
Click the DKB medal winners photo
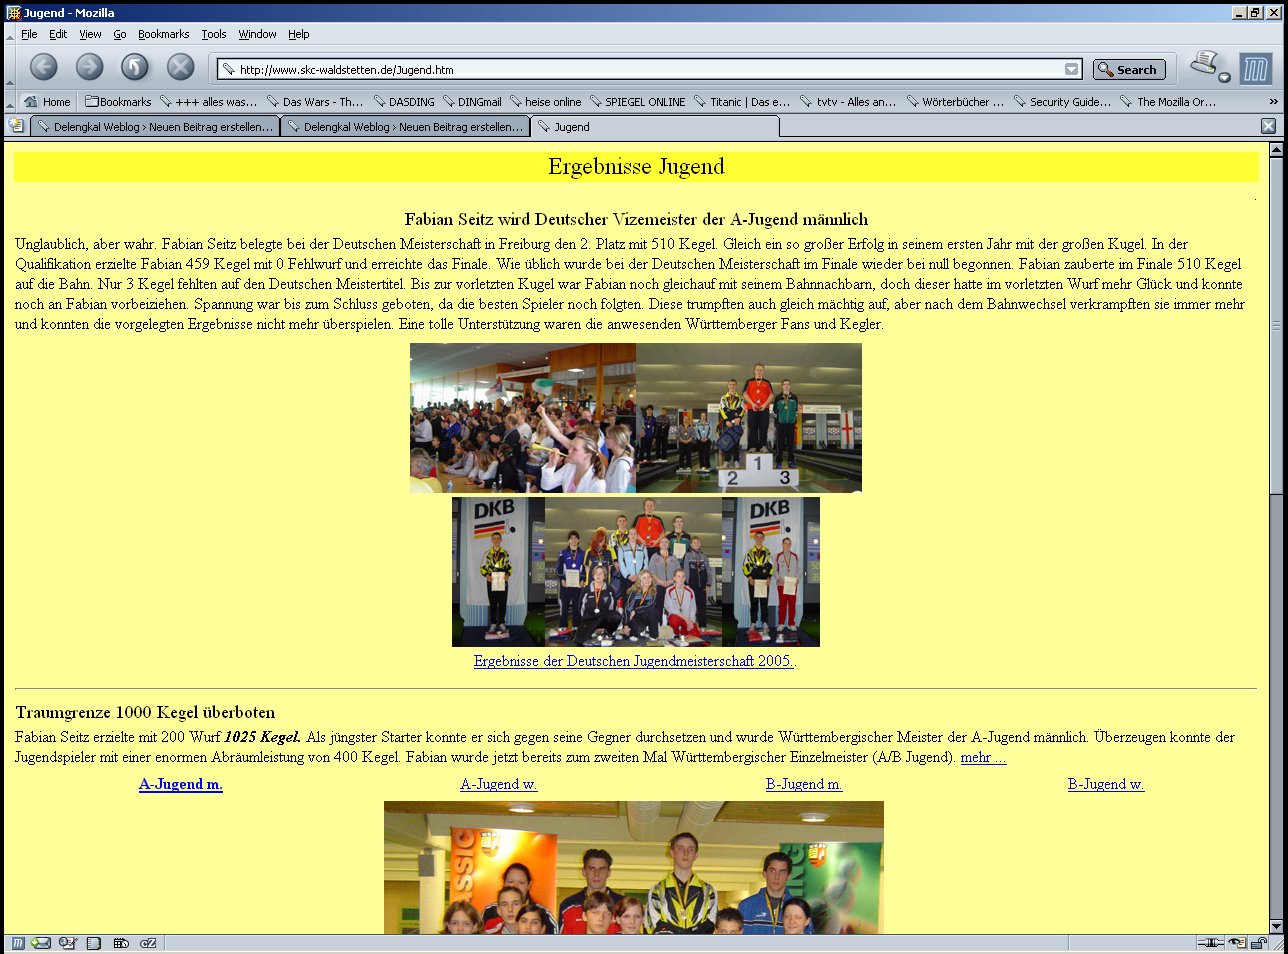[636, 572]
